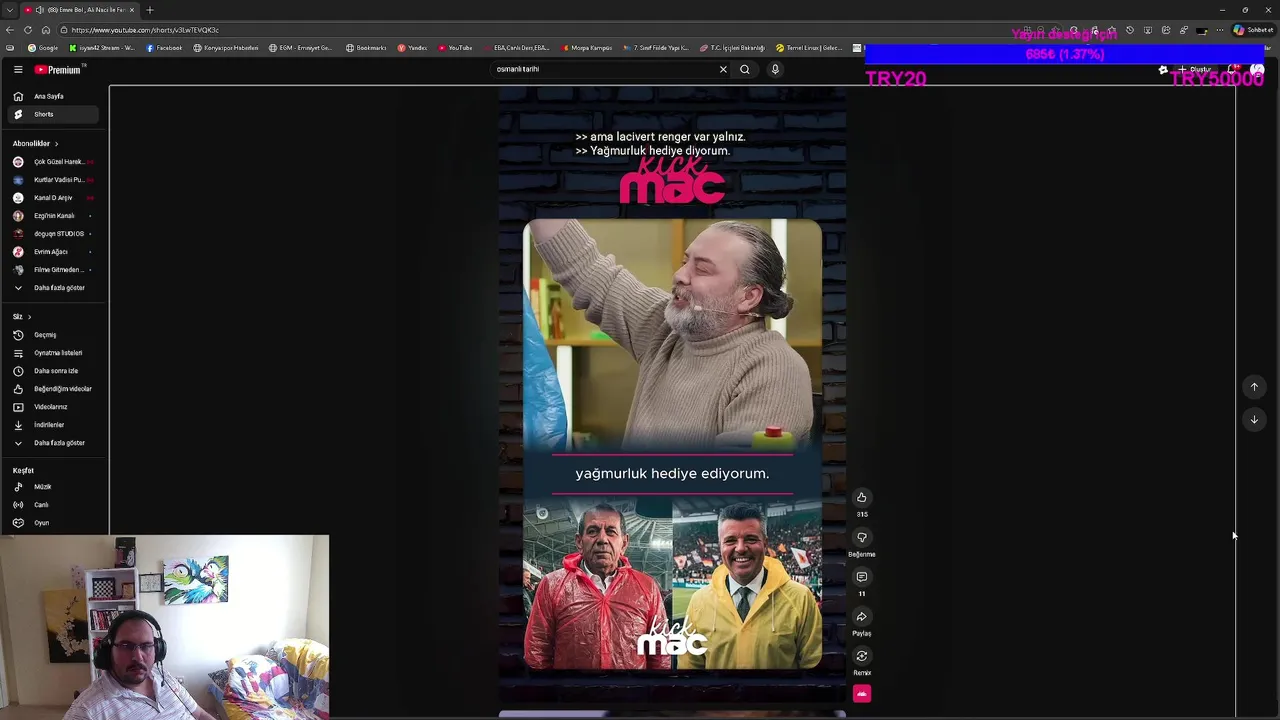The width and height of the screenshot is (1280, 720).
Task: Select Shorts in the sidebar
Action: [54, 114]
